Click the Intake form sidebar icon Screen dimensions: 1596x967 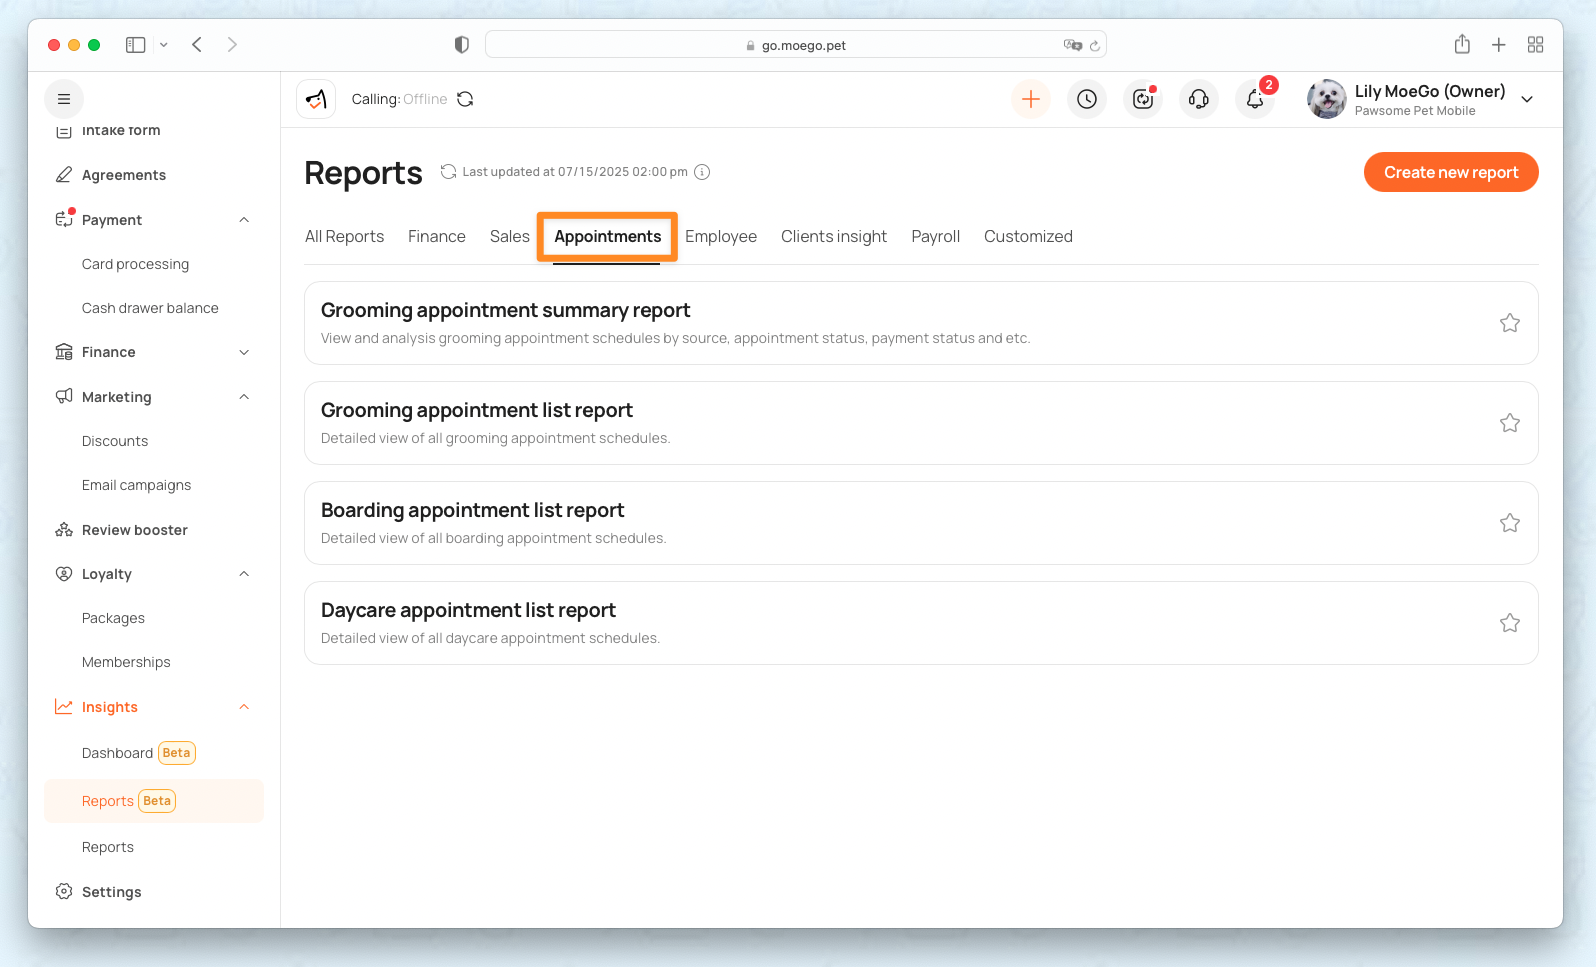coord(64,131)
